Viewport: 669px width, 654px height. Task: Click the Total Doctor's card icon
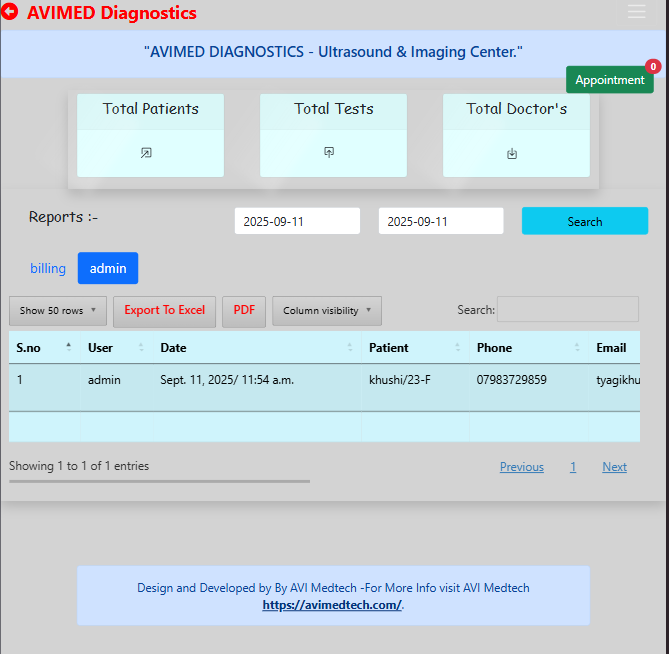(x=512, y=154)
